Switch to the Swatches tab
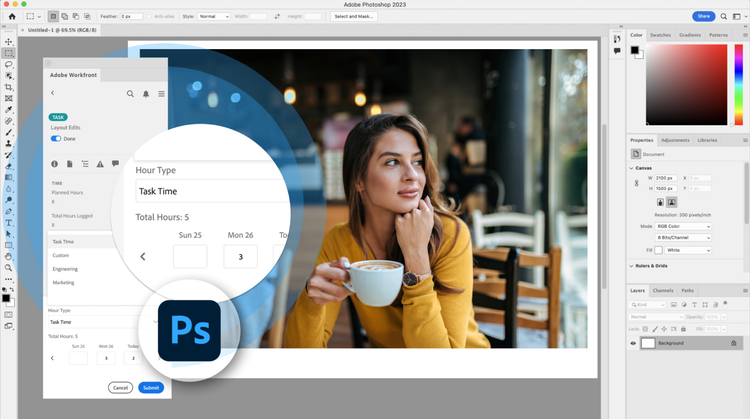750x419 pixels. pos(661,35)
